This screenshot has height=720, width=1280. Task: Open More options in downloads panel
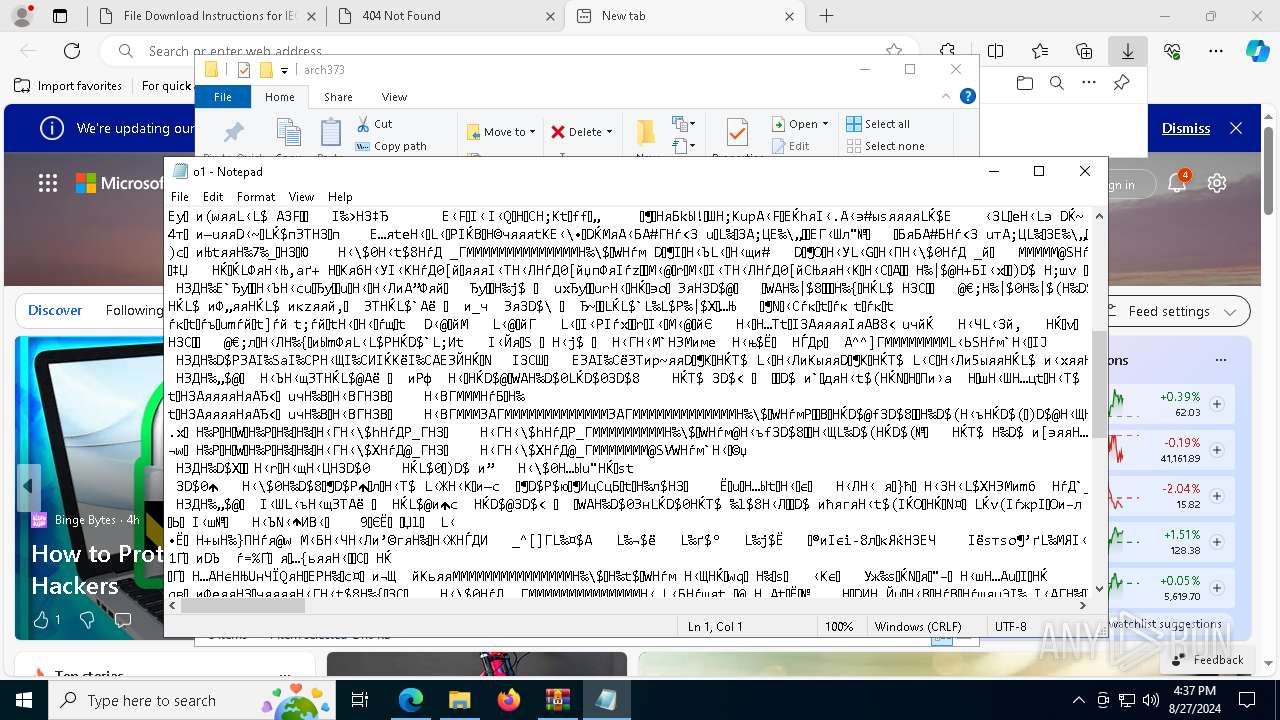[x=1089, y=83]
